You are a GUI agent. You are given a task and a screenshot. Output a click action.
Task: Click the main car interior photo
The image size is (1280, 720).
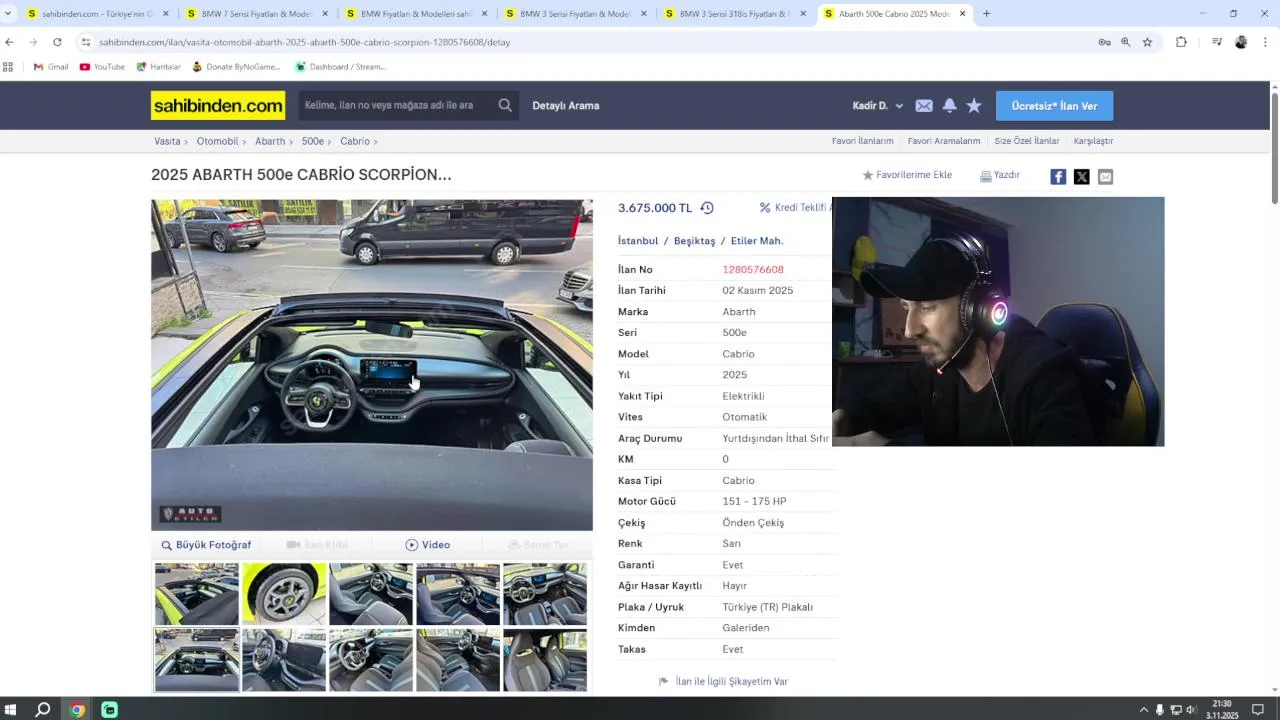pyautogui.click(x=372, y=365)
